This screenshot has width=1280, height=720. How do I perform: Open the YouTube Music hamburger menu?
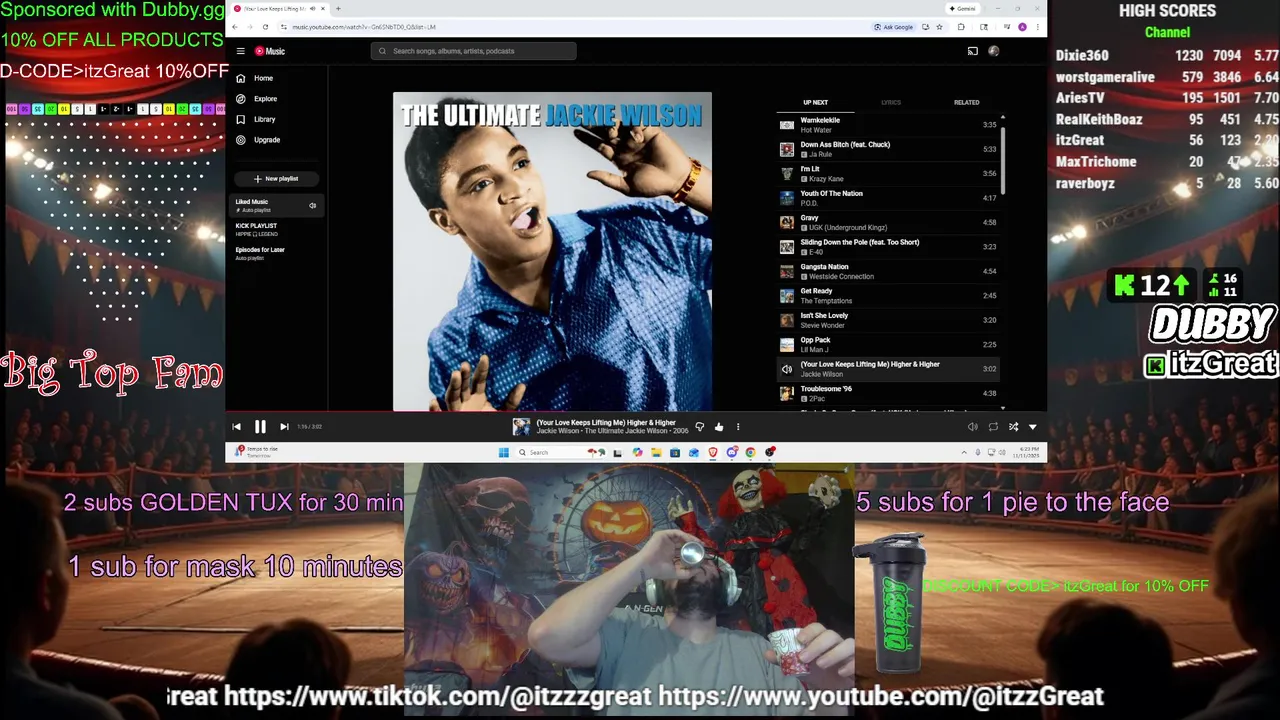tap(241, 51)
